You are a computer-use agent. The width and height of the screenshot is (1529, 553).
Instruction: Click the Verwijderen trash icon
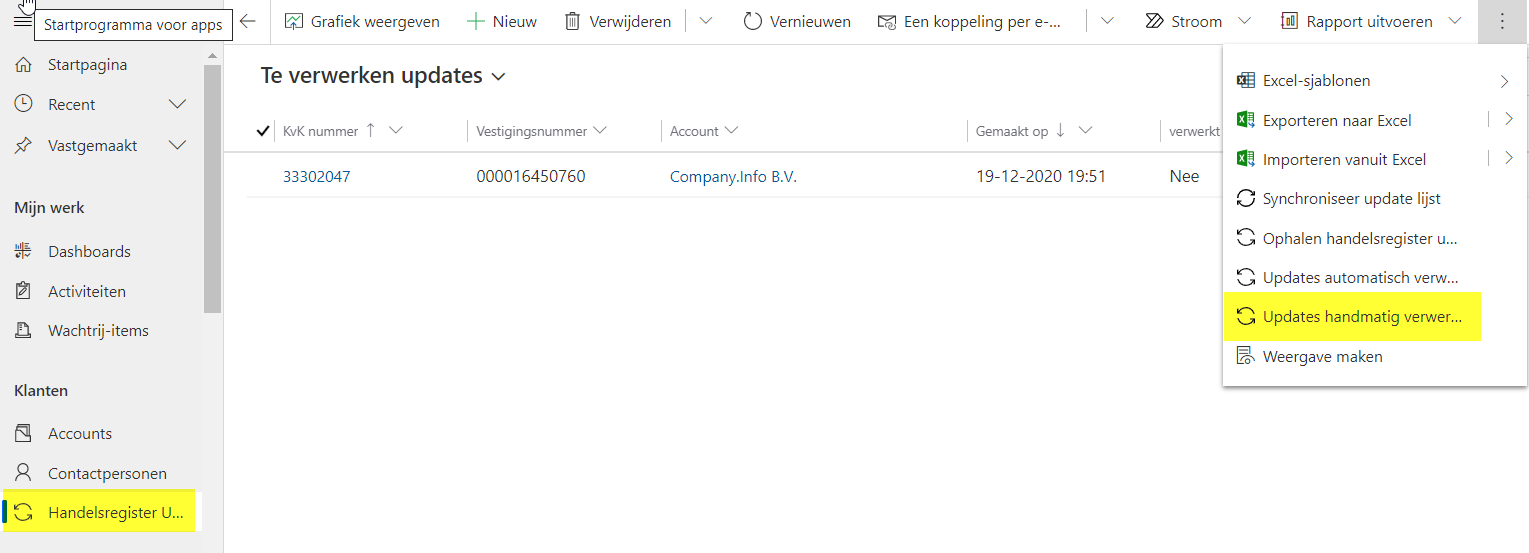pyautogui.click(x=572, y=21)
